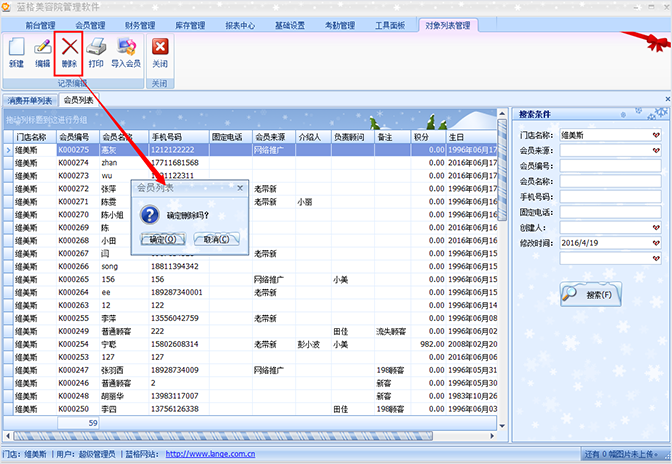
Task: Confirm deletion with 确定(O) button
Action: 162,240
